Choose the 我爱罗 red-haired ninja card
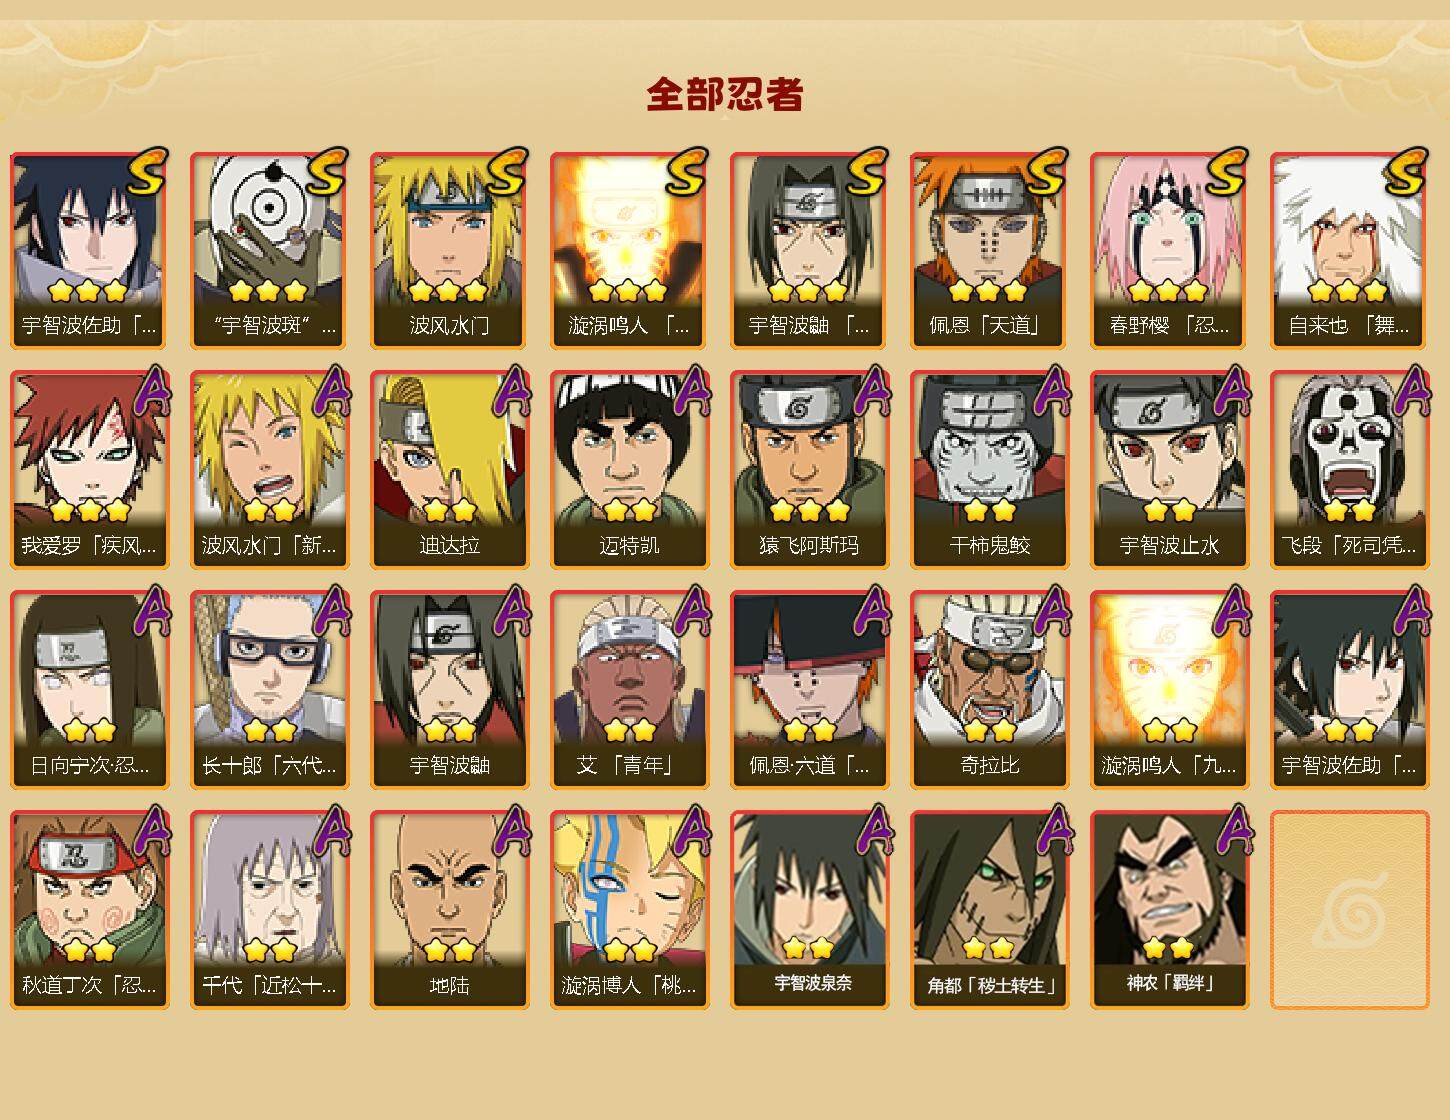The image size is (1450, 1120). pos(89,470)
